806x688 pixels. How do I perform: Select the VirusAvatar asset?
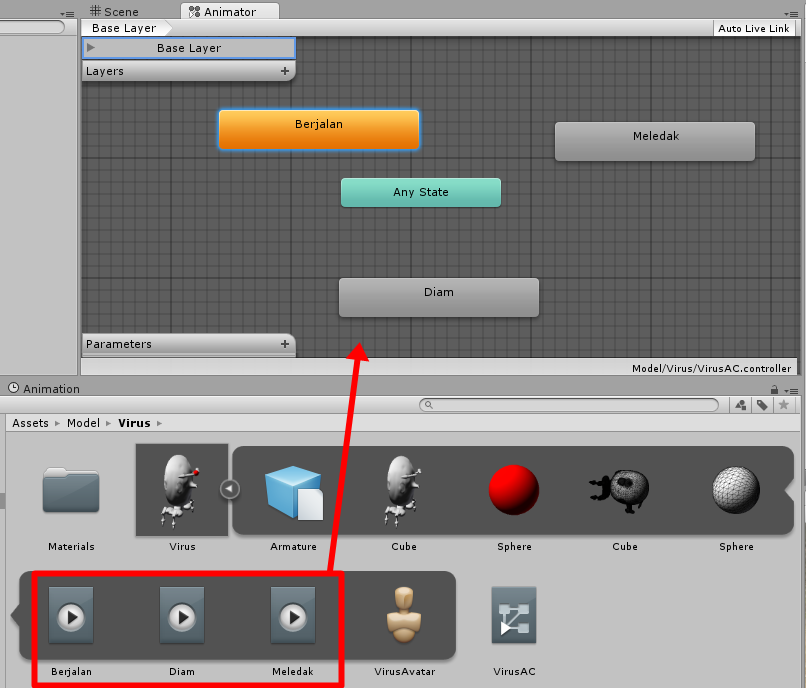click(403, 615)
